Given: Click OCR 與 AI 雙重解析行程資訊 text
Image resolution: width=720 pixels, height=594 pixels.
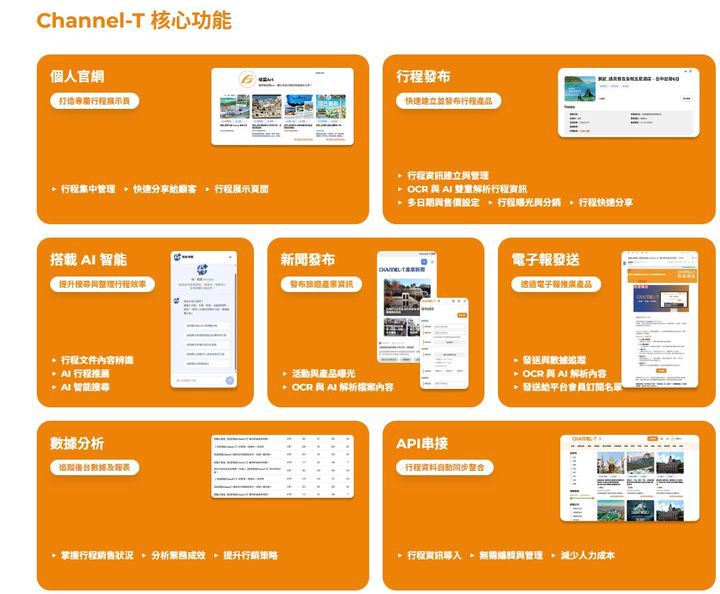Looking at the screenshot, I should point(467,189).
